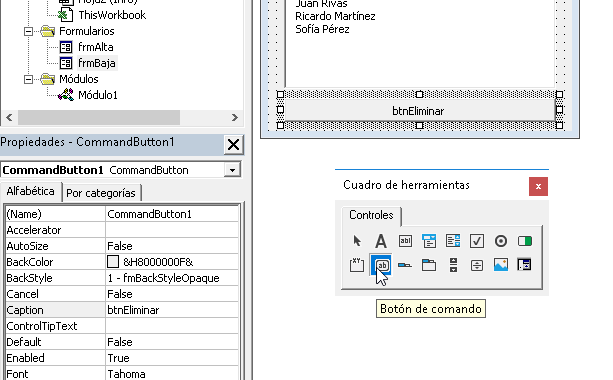Open the Controles tab in toolbox

[x=371, y=215]
